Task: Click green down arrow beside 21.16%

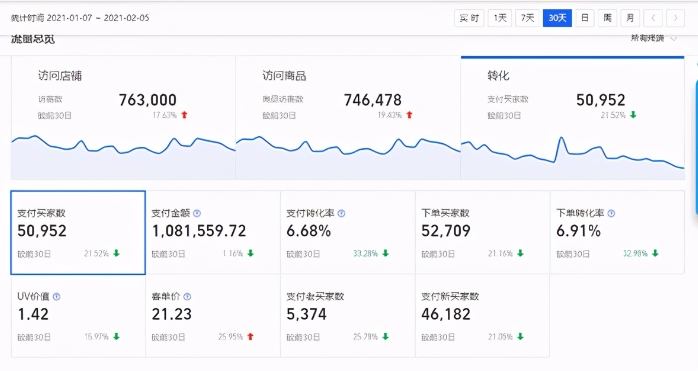Action: pyautogui.click(x=520, y=253)
